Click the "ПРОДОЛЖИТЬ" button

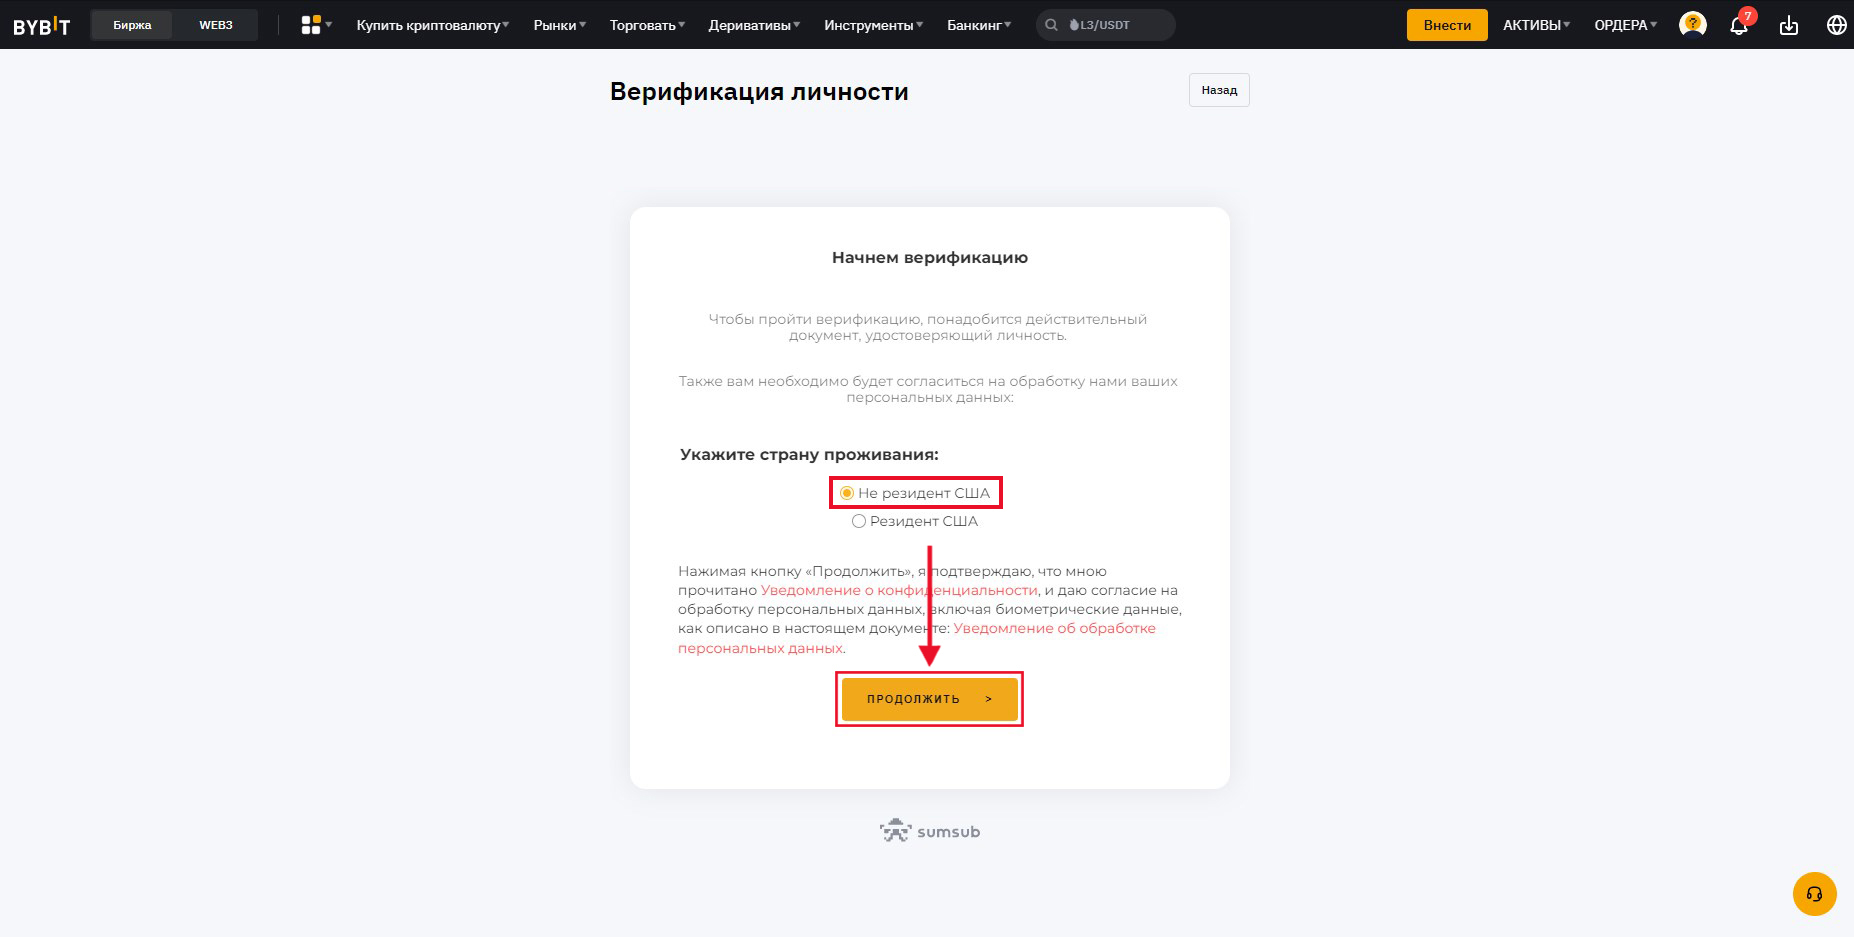[x=929, y=699]
